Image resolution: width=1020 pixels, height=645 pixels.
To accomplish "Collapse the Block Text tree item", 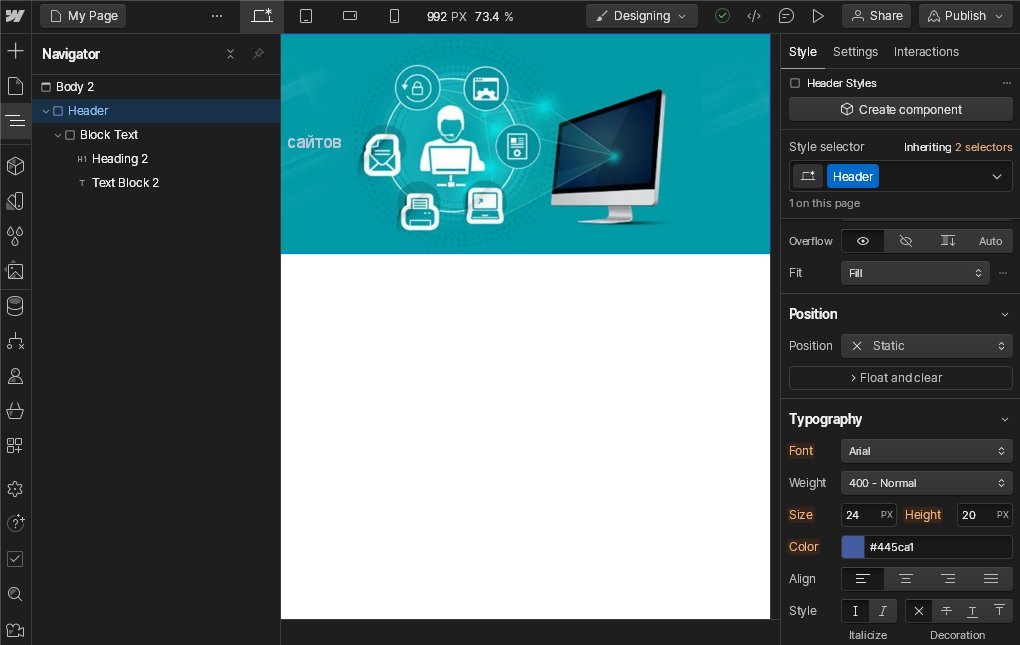I will click(x=58, y=135).
